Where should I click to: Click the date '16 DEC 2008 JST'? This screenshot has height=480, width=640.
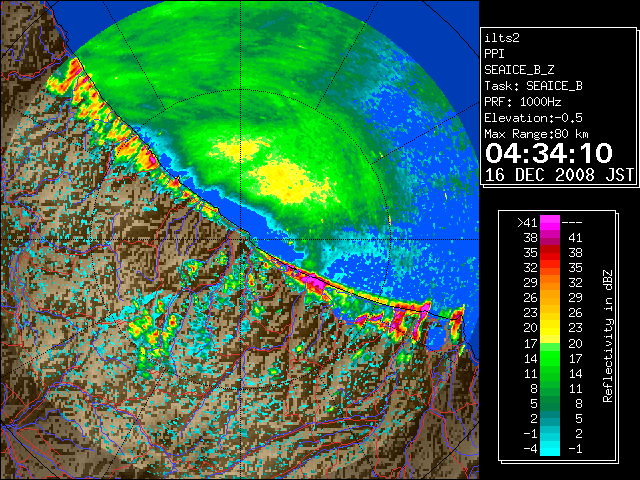click(x=560, y=175)
